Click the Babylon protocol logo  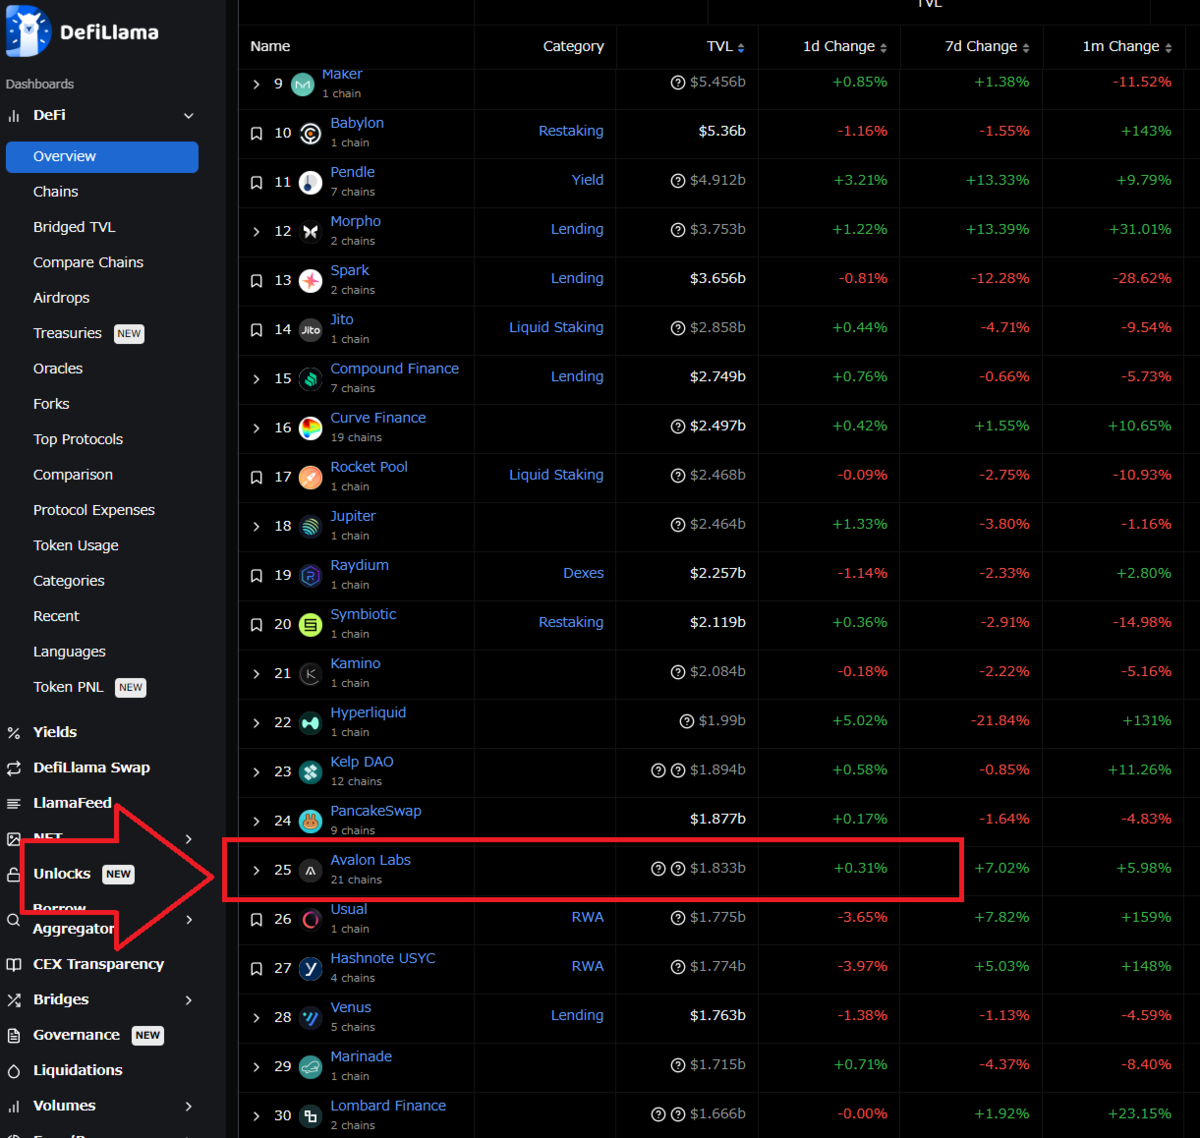pos(311,133)
